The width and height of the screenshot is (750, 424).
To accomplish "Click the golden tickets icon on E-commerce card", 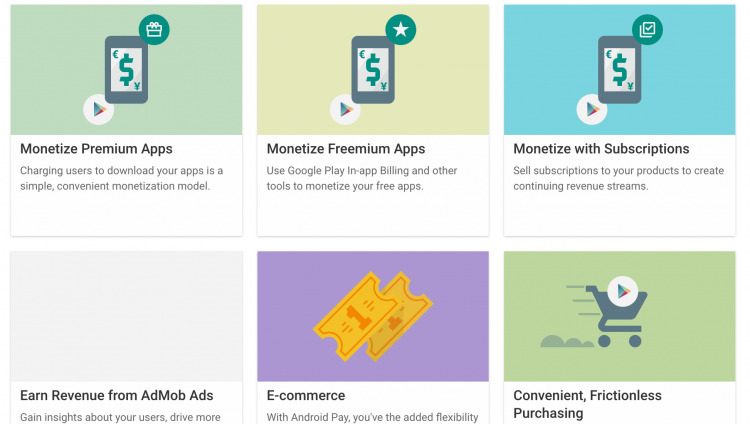I will pyautogui.click(x=373, y=316).
